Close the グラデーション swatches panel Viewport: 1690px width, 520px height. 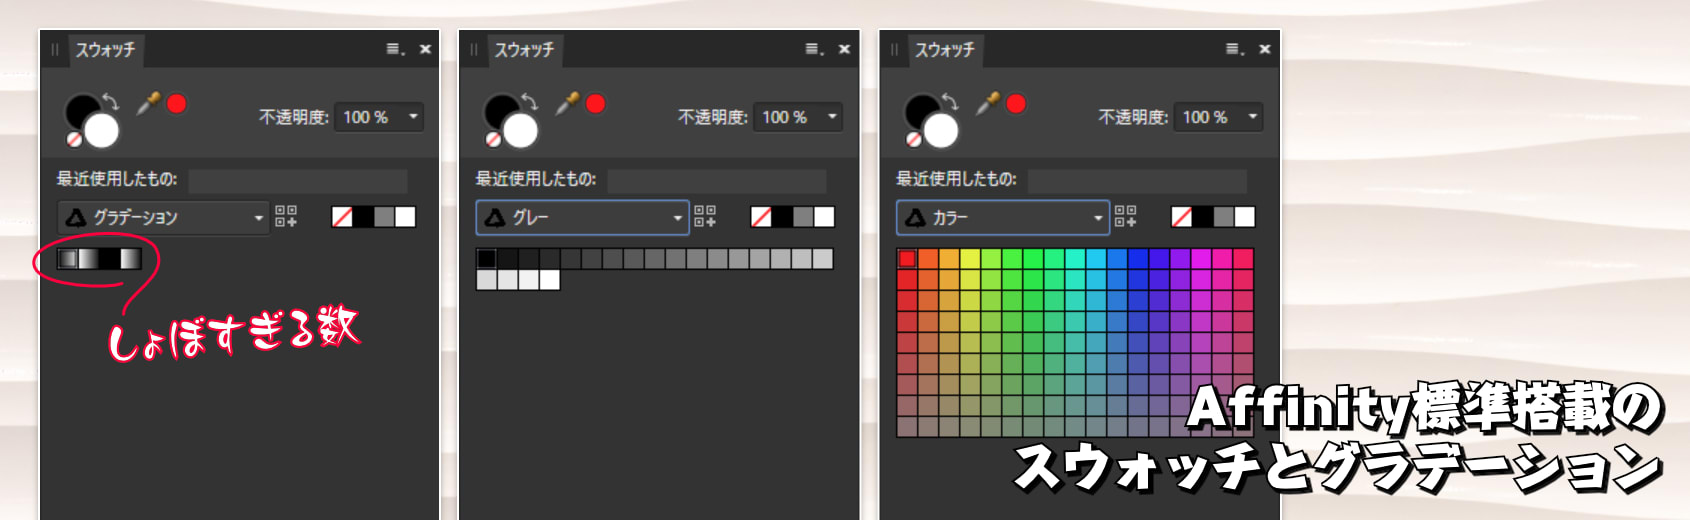425,49
